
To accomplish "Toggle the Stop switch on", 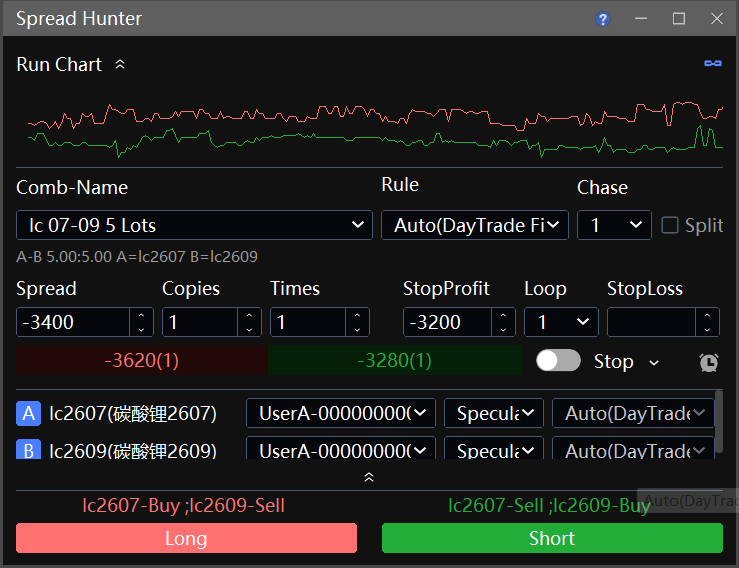I will point(558,361).
